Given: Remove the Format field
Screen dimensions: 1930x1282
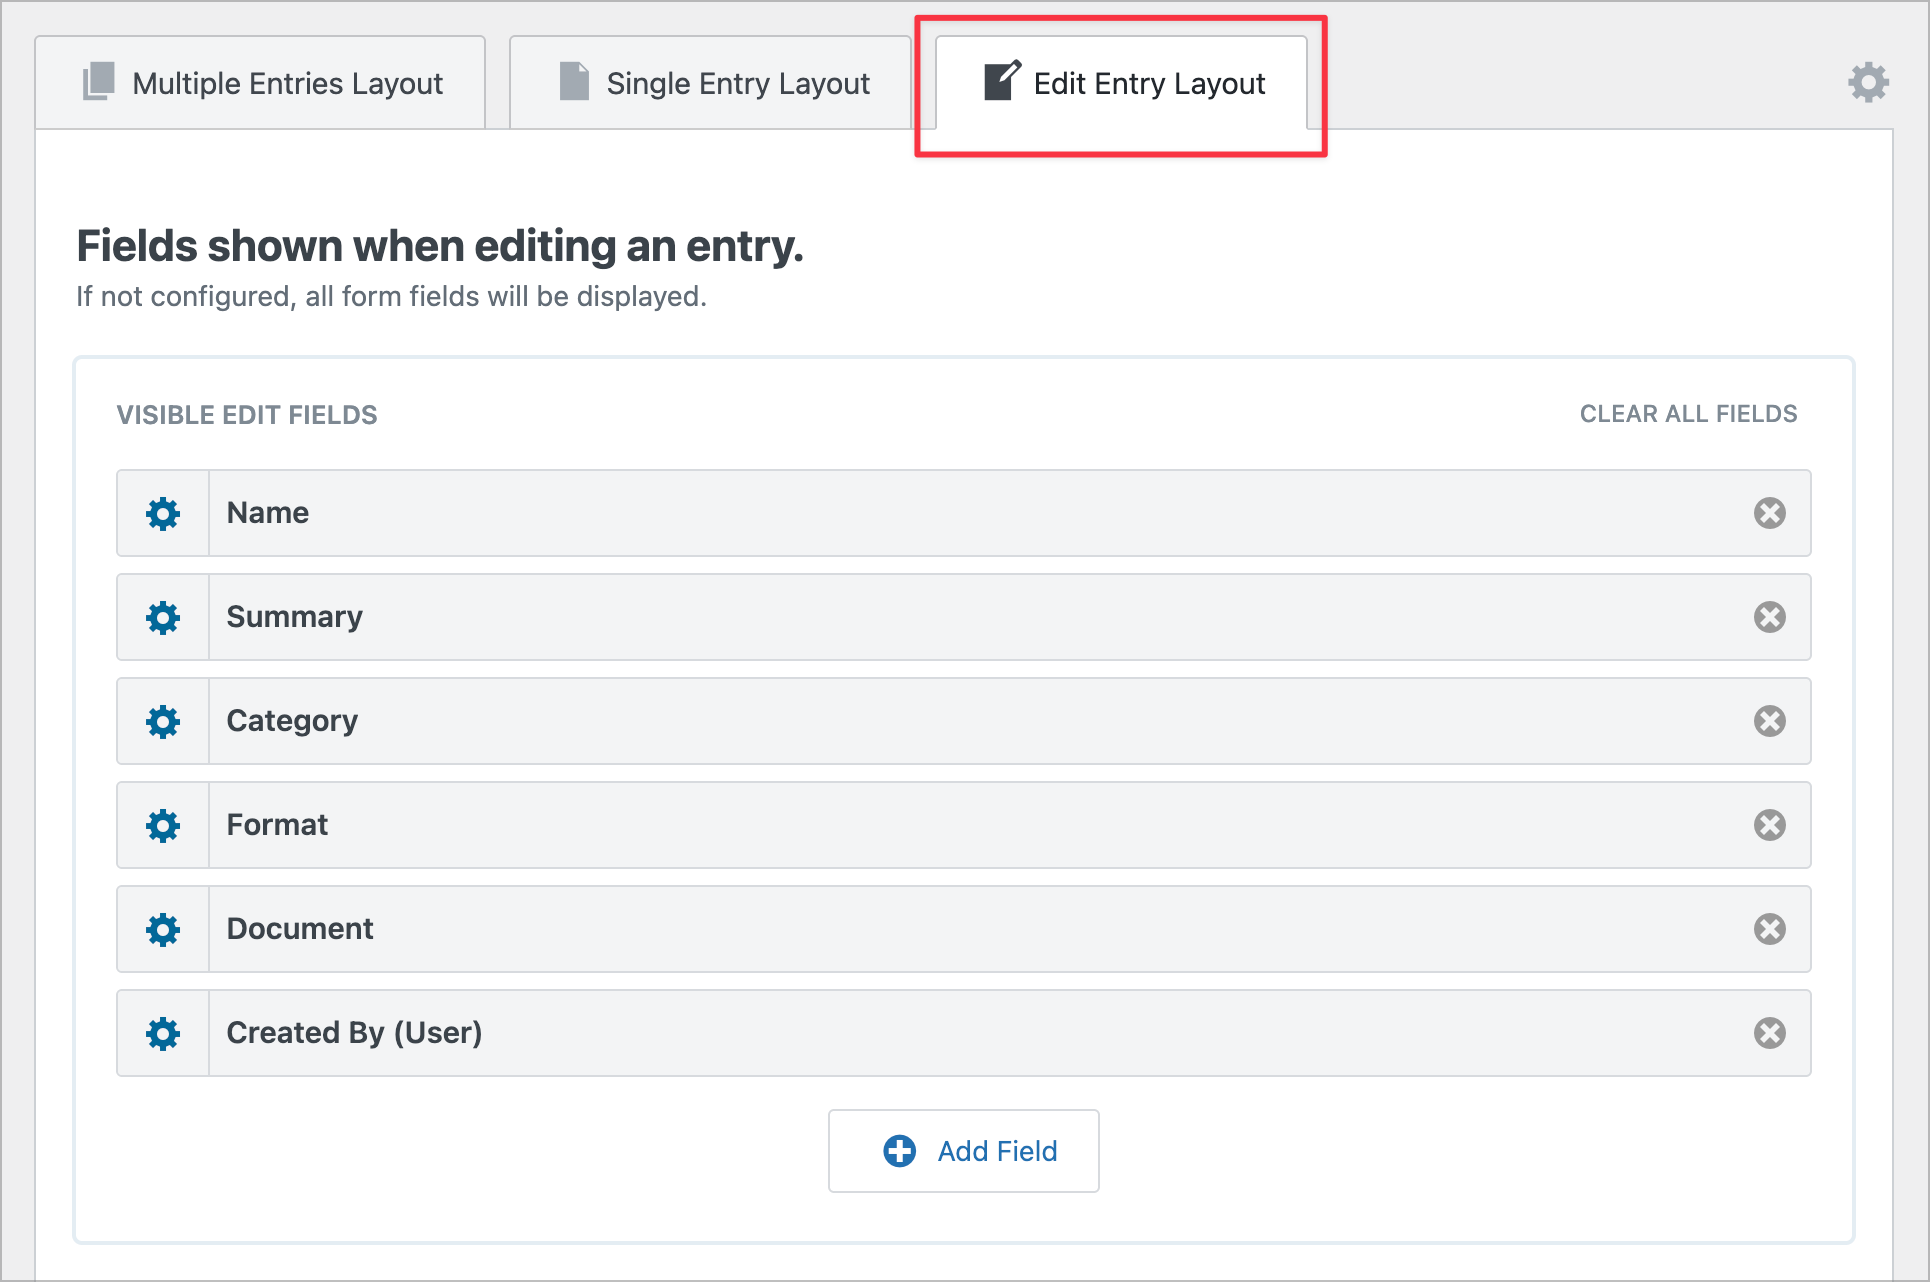Looking at the screenshot, I should [x=1770, y=825].
